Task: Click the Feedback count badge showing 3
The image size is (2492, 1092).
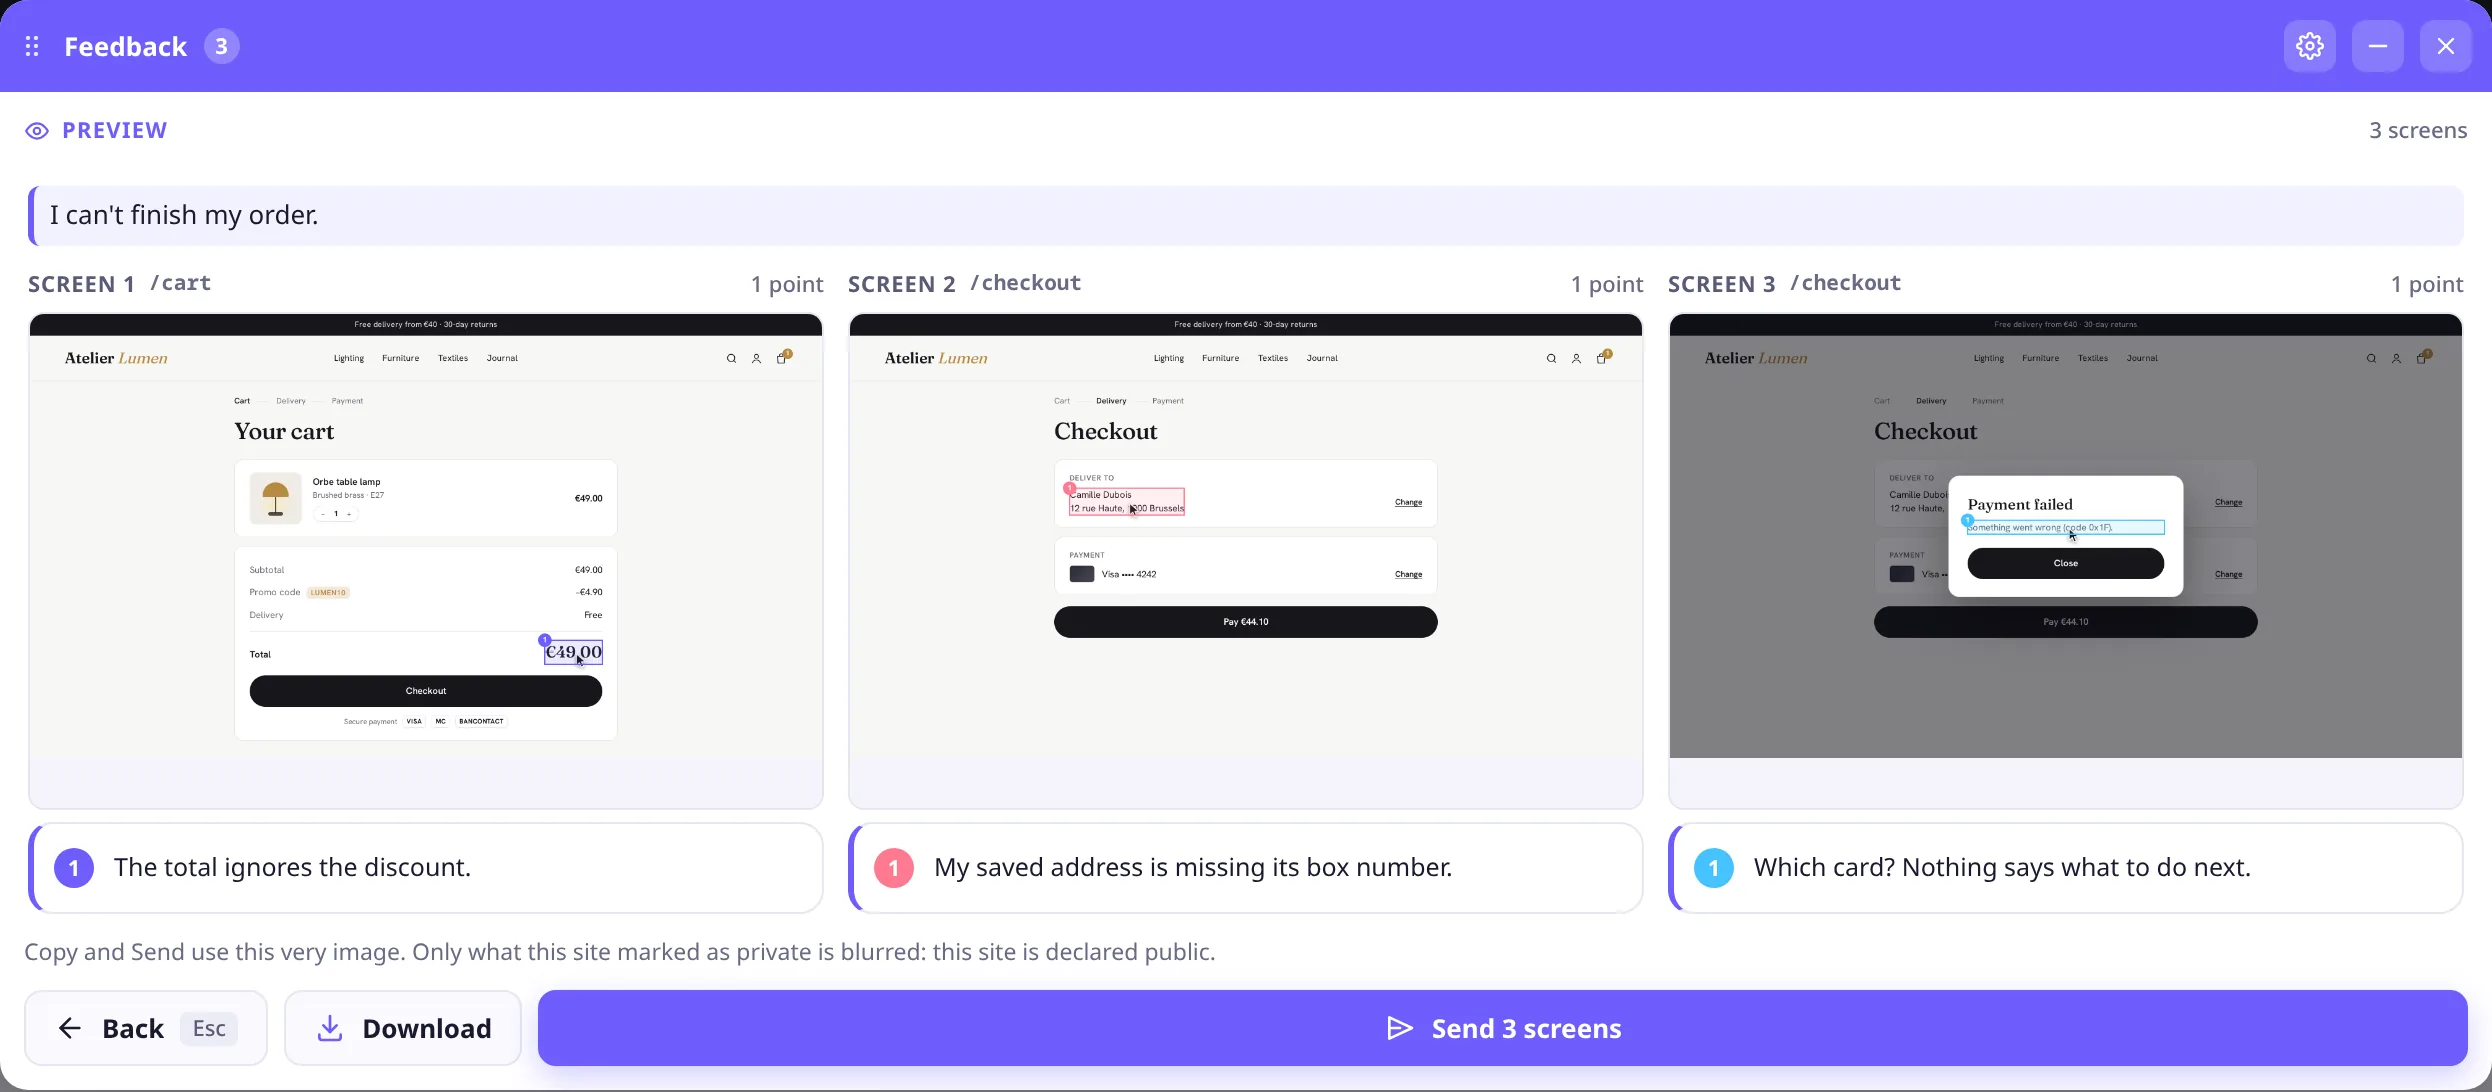Action: (221, 46)
